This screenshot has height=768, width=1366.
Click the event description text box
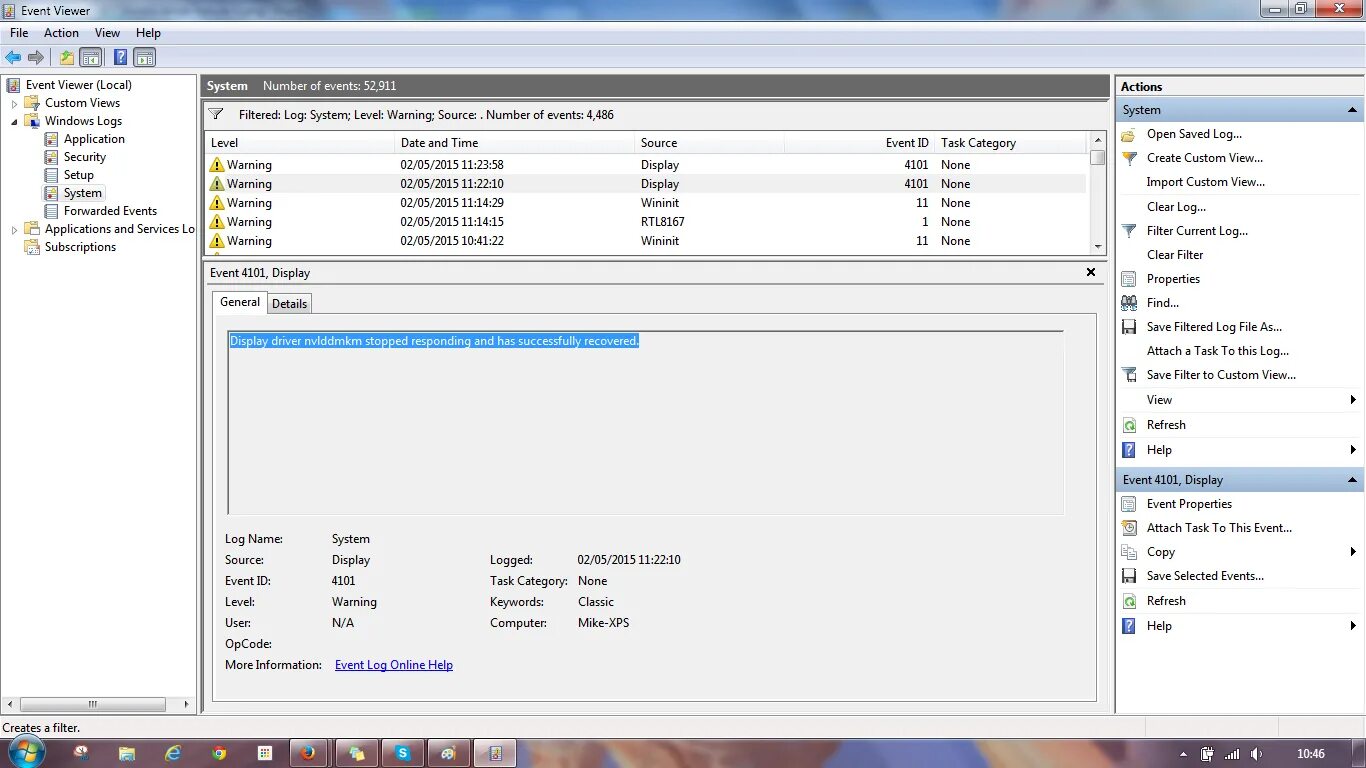(x=645, y=423)
